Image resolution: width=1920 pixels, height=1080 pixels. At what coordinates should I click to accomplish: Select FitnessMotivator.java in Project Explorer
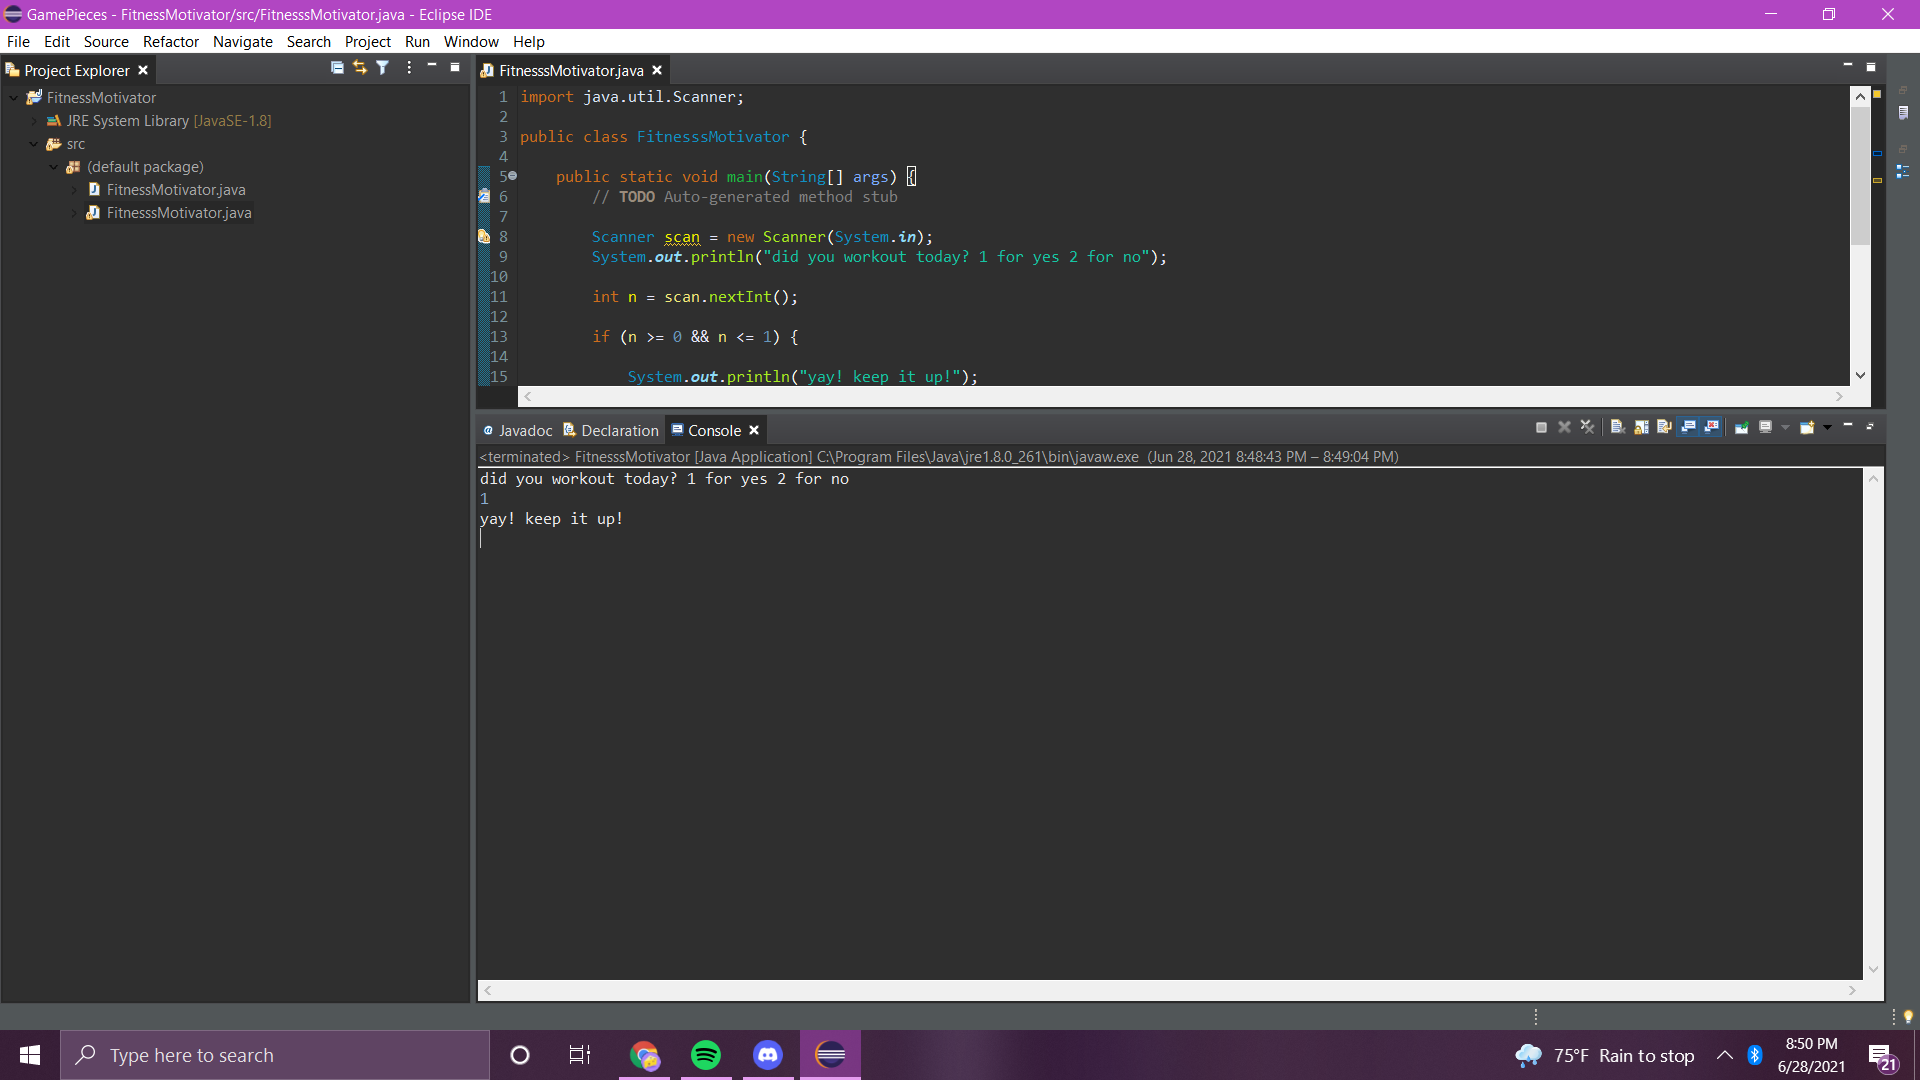coord(176,190)
